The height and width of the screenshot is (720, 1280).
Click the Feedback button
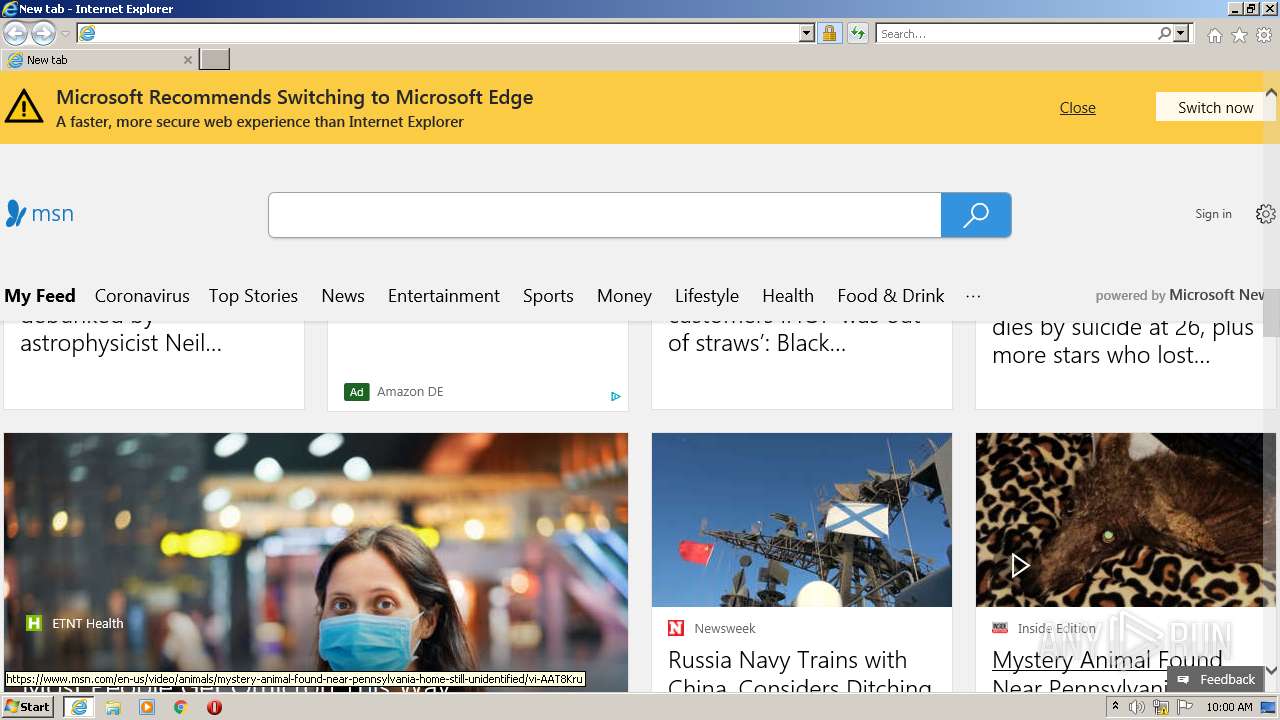[1216, 679]
